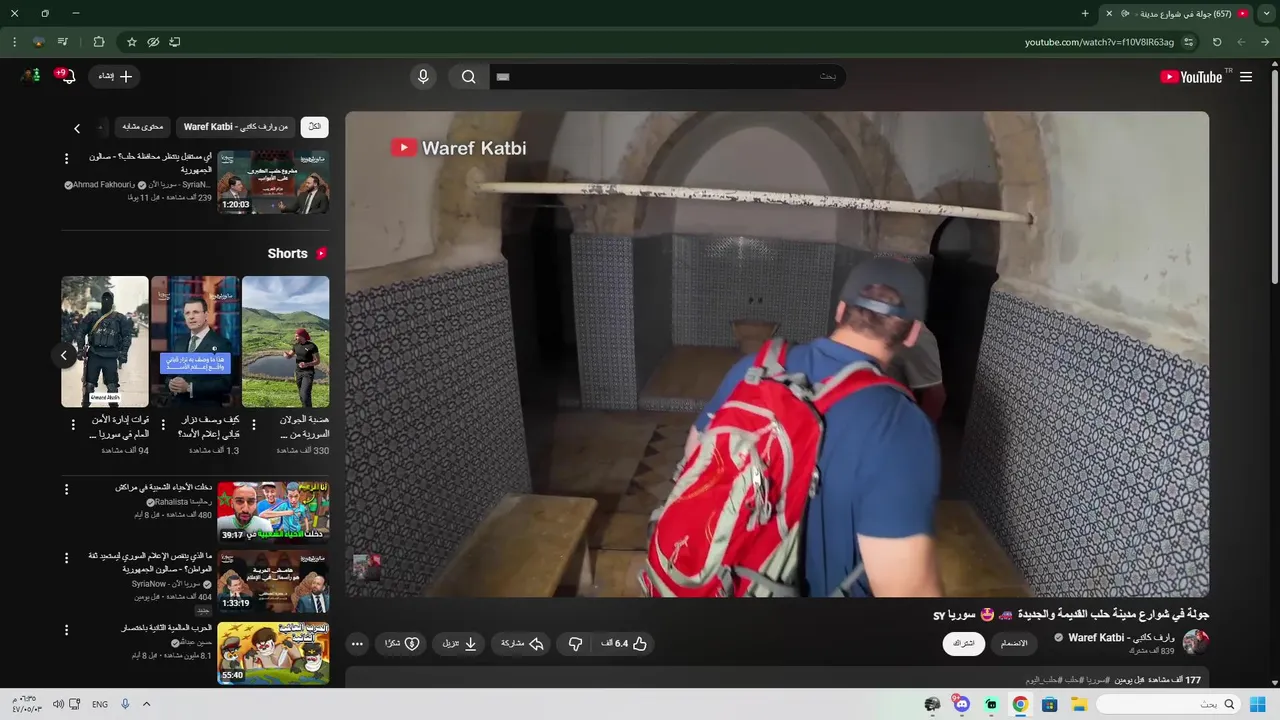This screenshot has height=720, width=1280.
Task: Open the Marrakech video title link
Action: [163, 487]
